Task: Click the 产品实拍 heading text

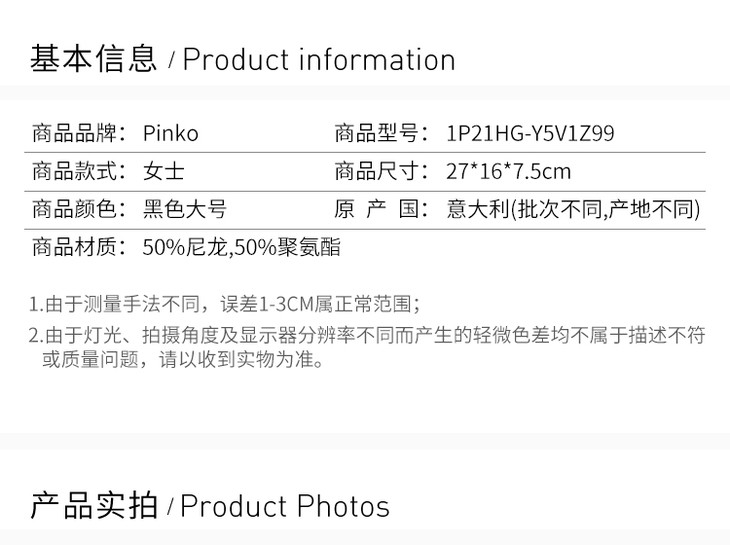Action: [x=94, y=506]
